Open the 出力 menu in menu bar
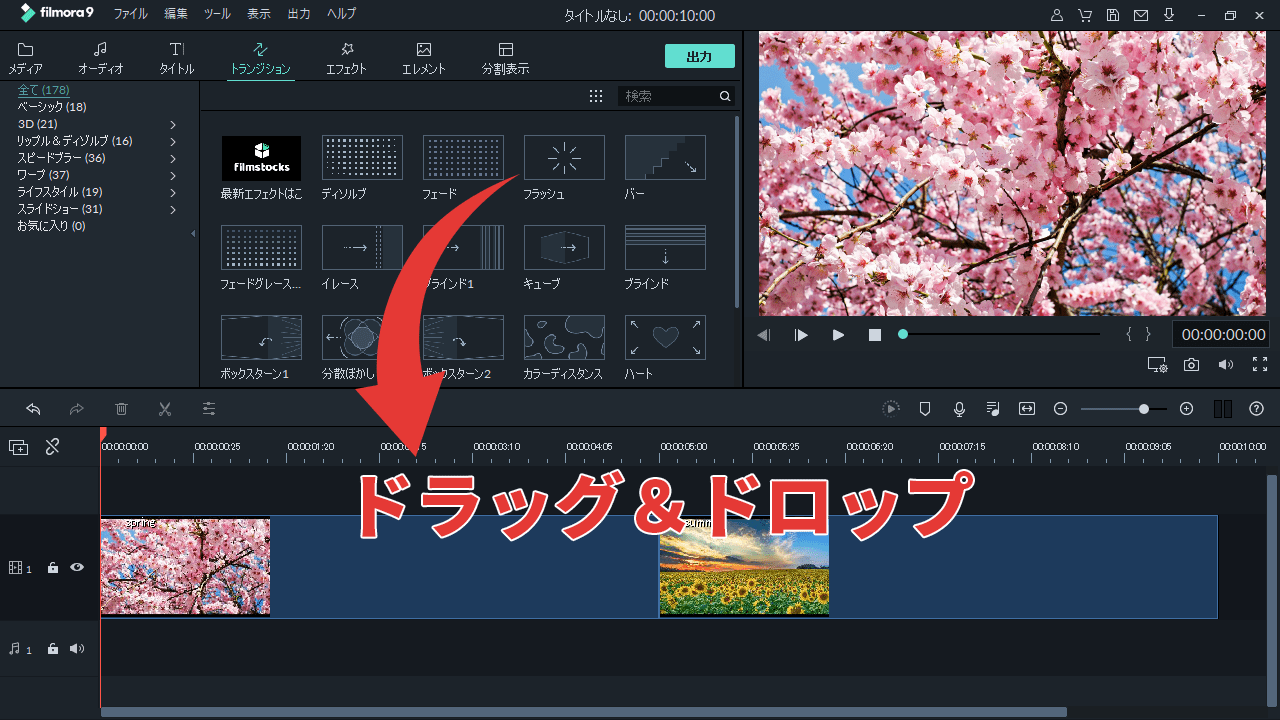Viewport: 1280px width, 720px height. coord(299,14)
